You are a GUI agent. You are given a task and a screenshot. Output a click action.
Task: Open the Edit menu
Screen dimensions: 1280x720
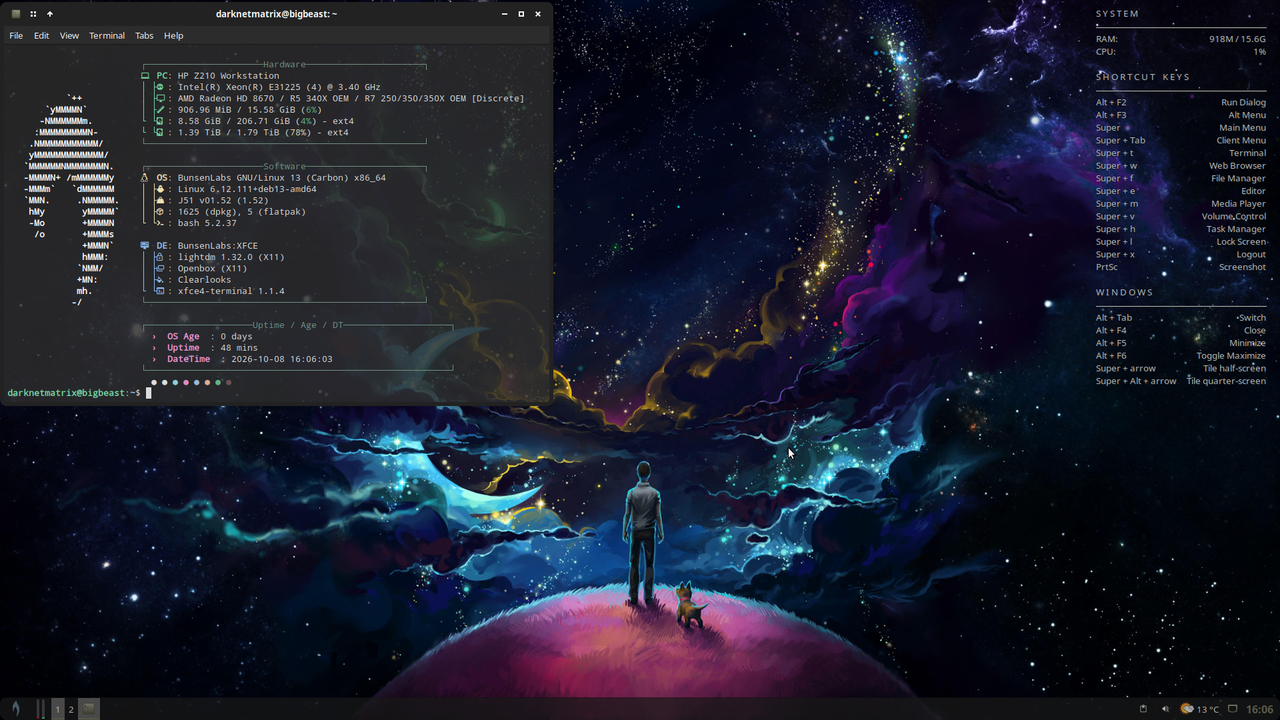[x=41, y=36]
